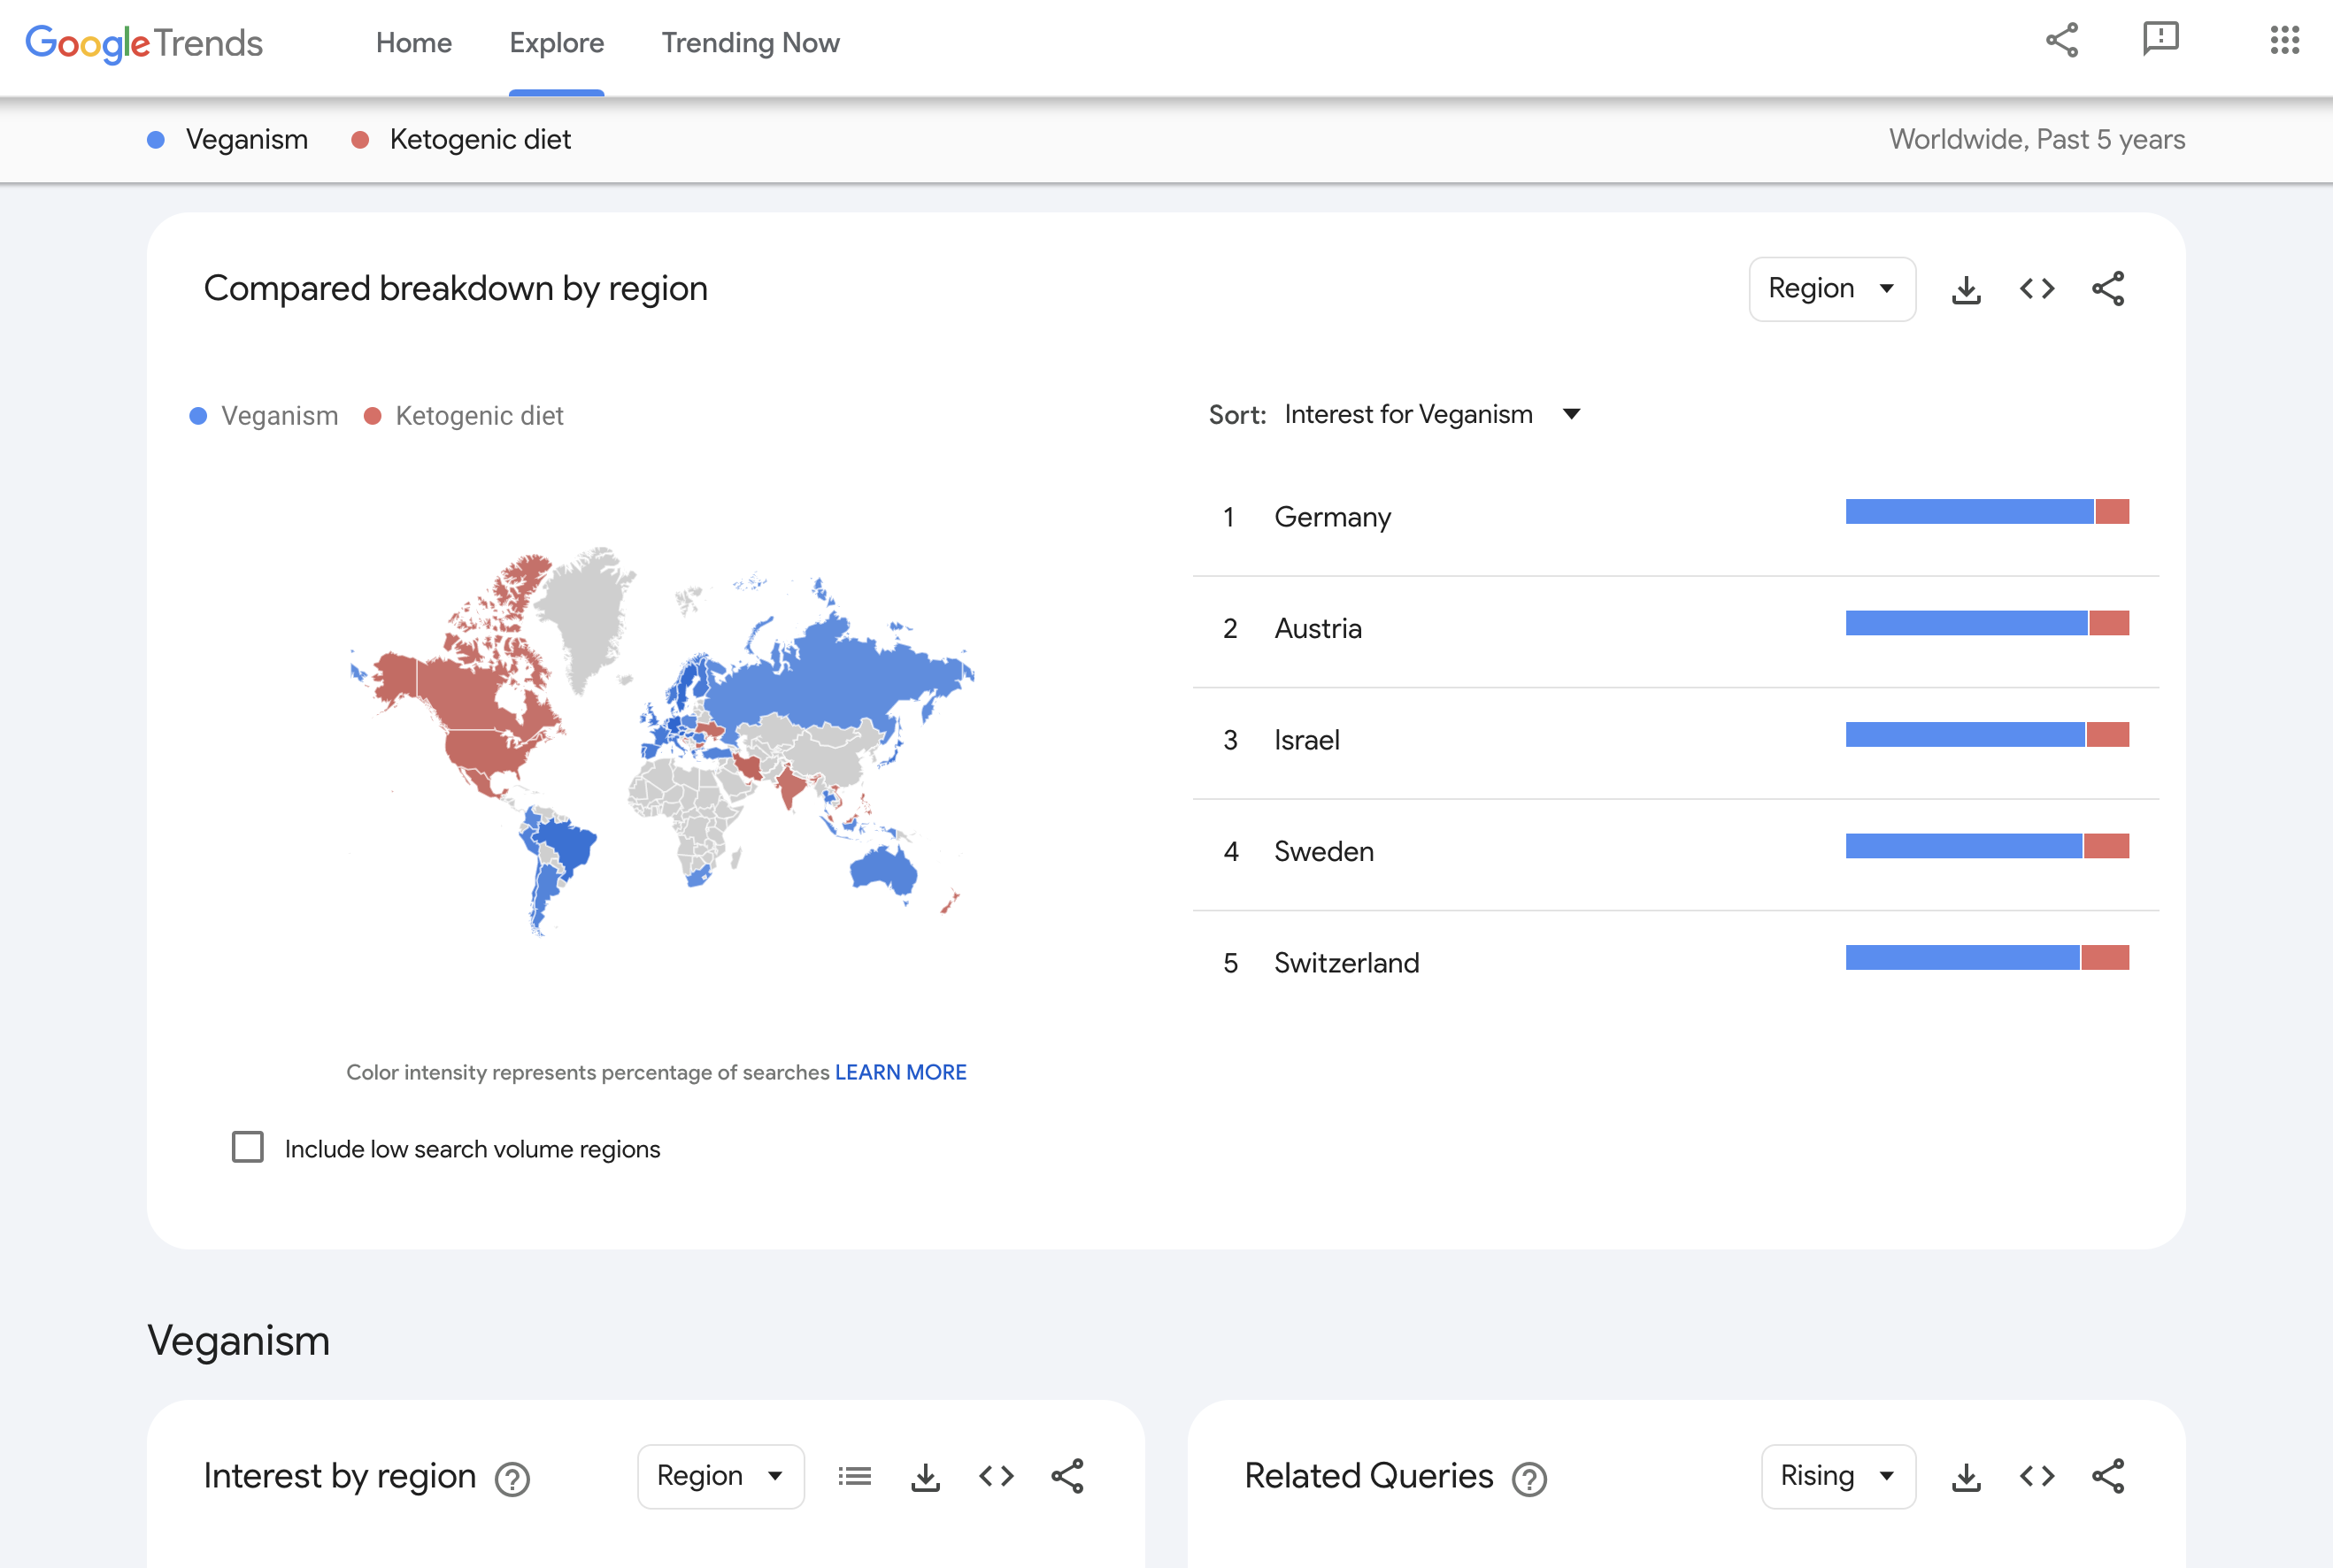The height and width of the screenshot is (1568, 2333).
Task: Click Germany's blue Veganism interest bar
Action: pos(1969,512)
